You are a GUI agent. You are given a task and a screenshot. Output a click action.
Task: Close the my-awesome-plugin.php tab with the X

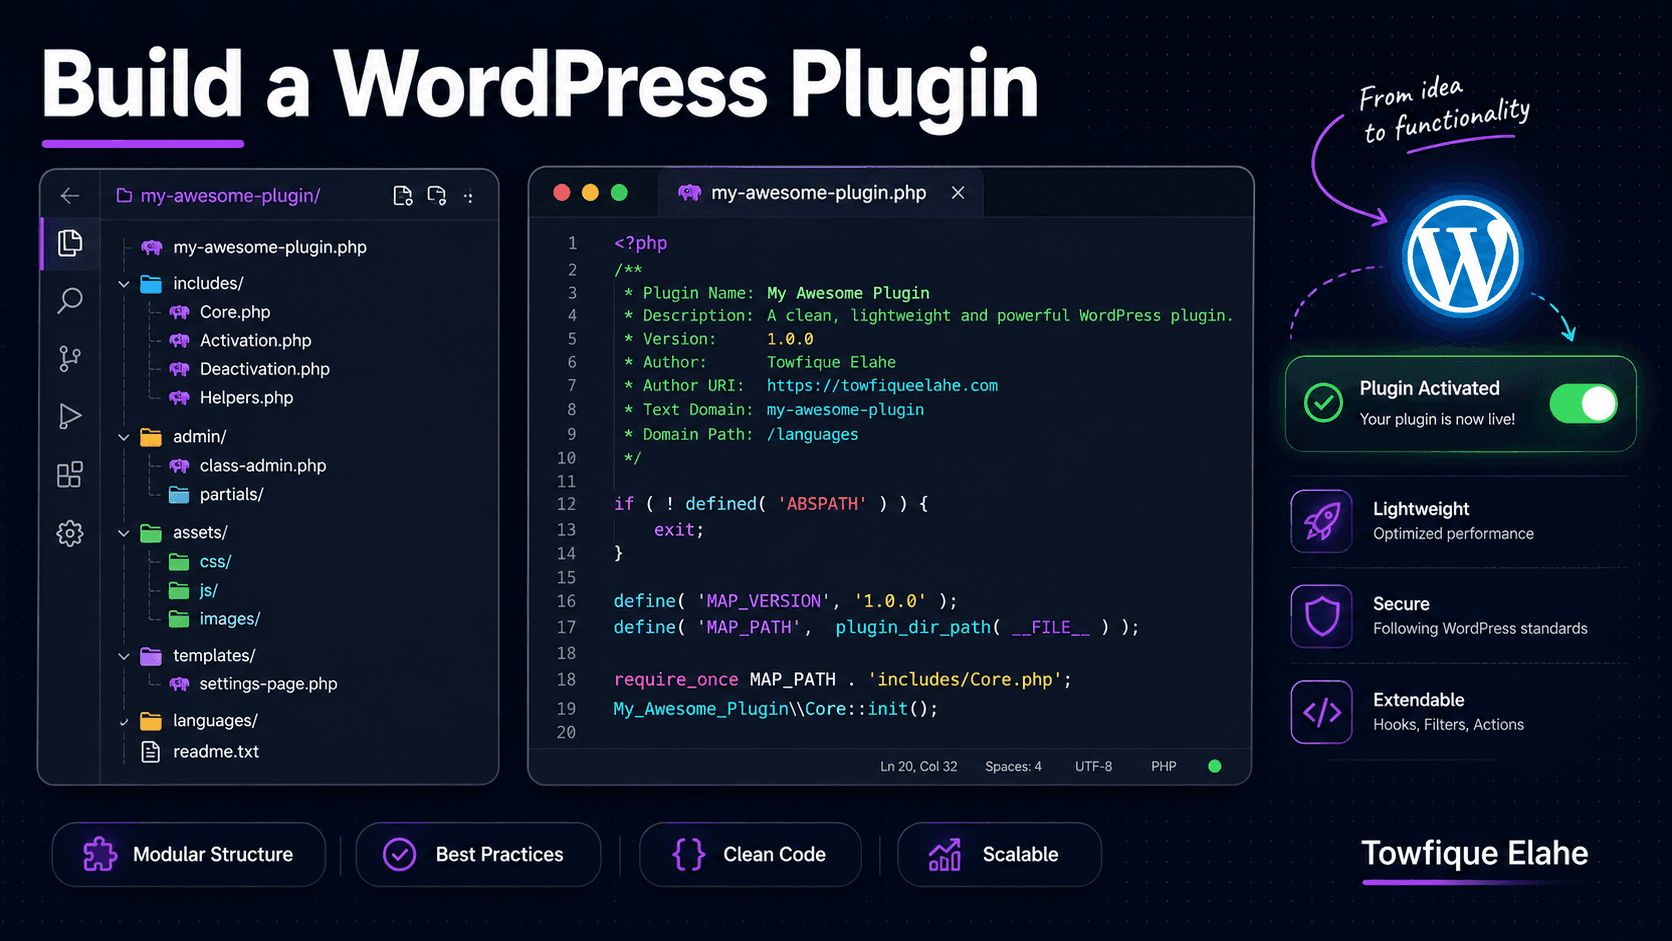(958, 193)
